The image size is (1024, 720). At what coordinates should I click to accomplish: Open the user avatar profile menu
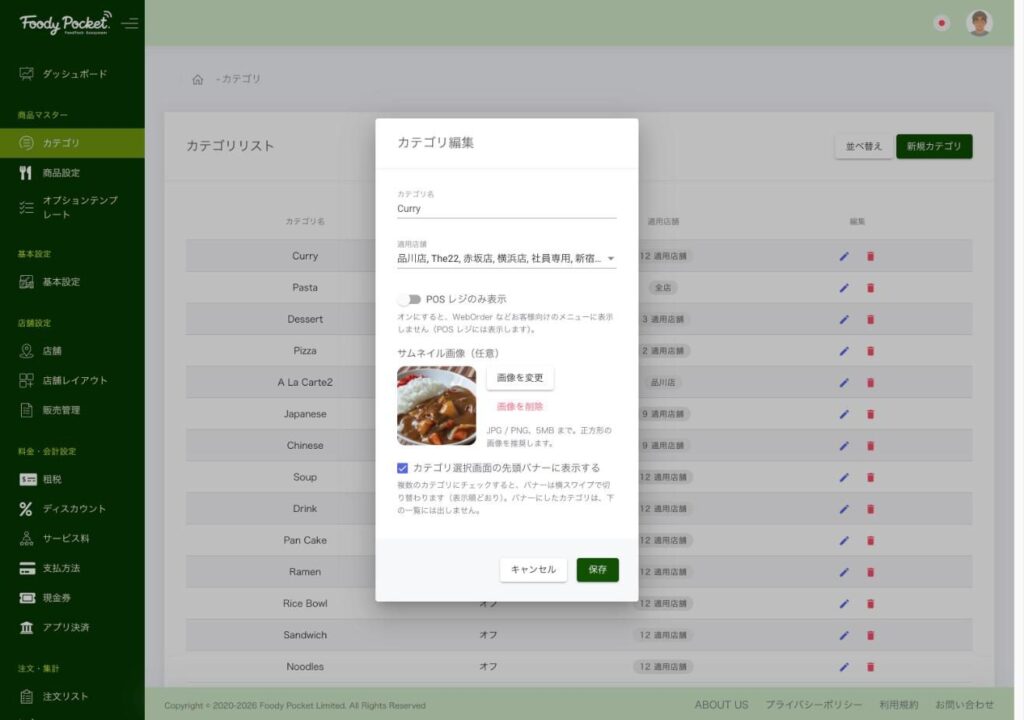(979, 23)
